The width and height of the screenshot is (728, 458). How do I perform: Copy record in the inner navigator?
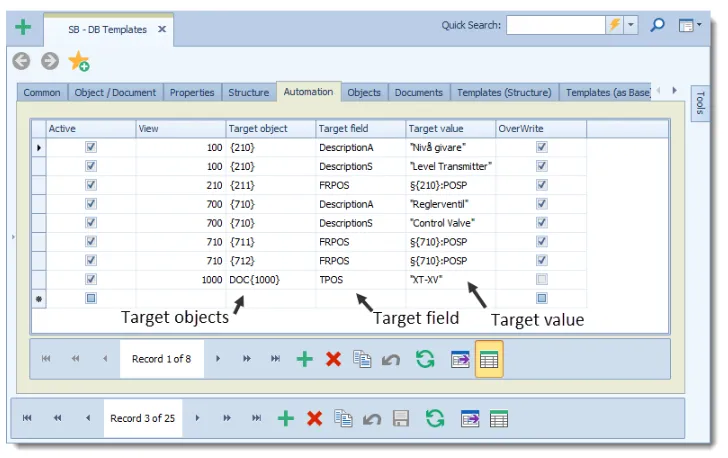[362, 359]
